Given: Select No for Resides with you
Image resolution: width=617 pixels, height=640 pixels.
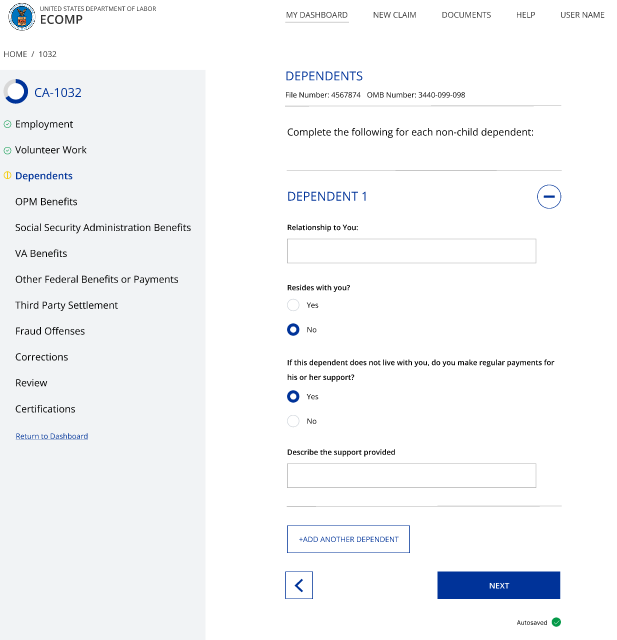Looking at the screenshot, I should click(x=293, y=329).
